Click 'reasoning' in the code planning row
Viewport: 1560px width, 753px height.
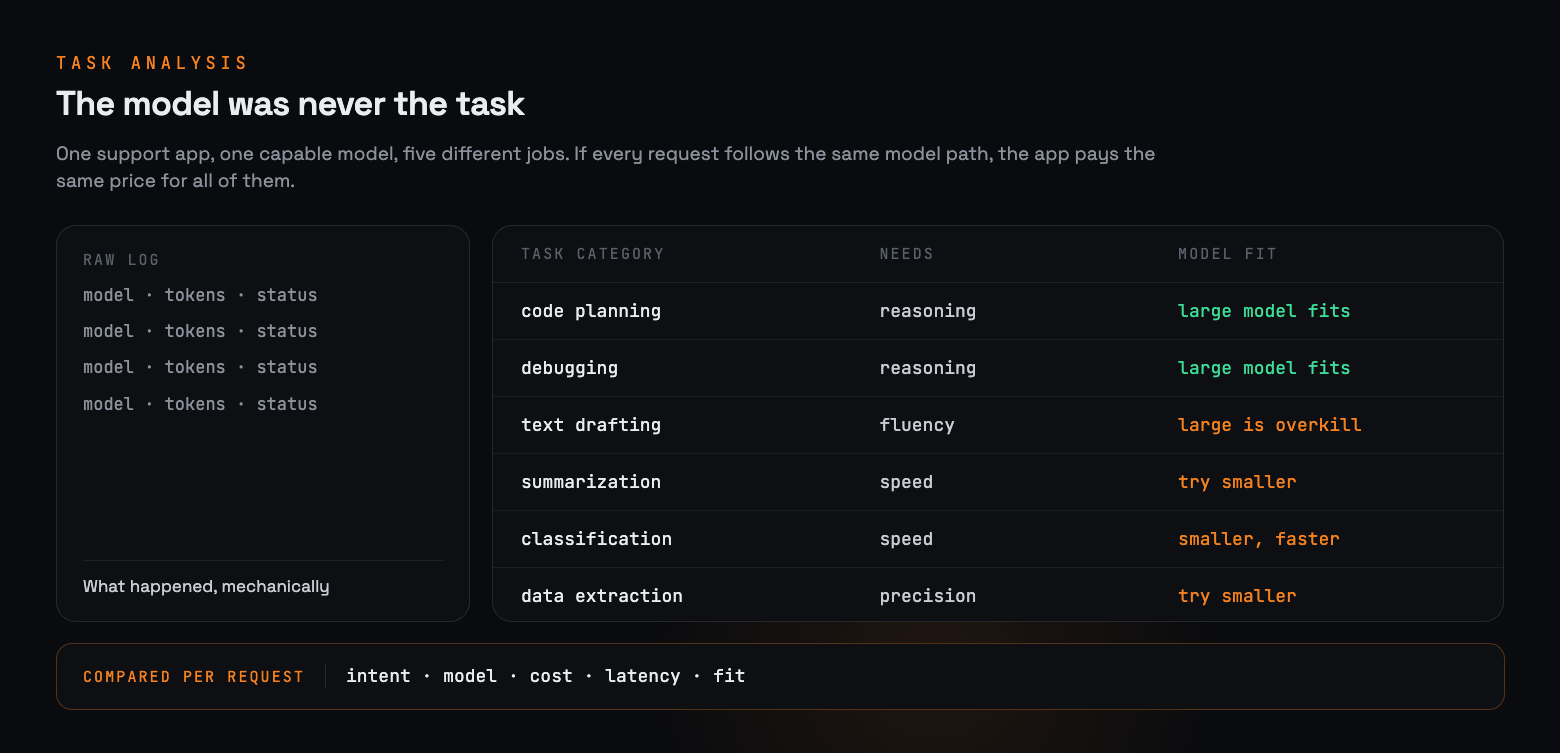[928, 311]
